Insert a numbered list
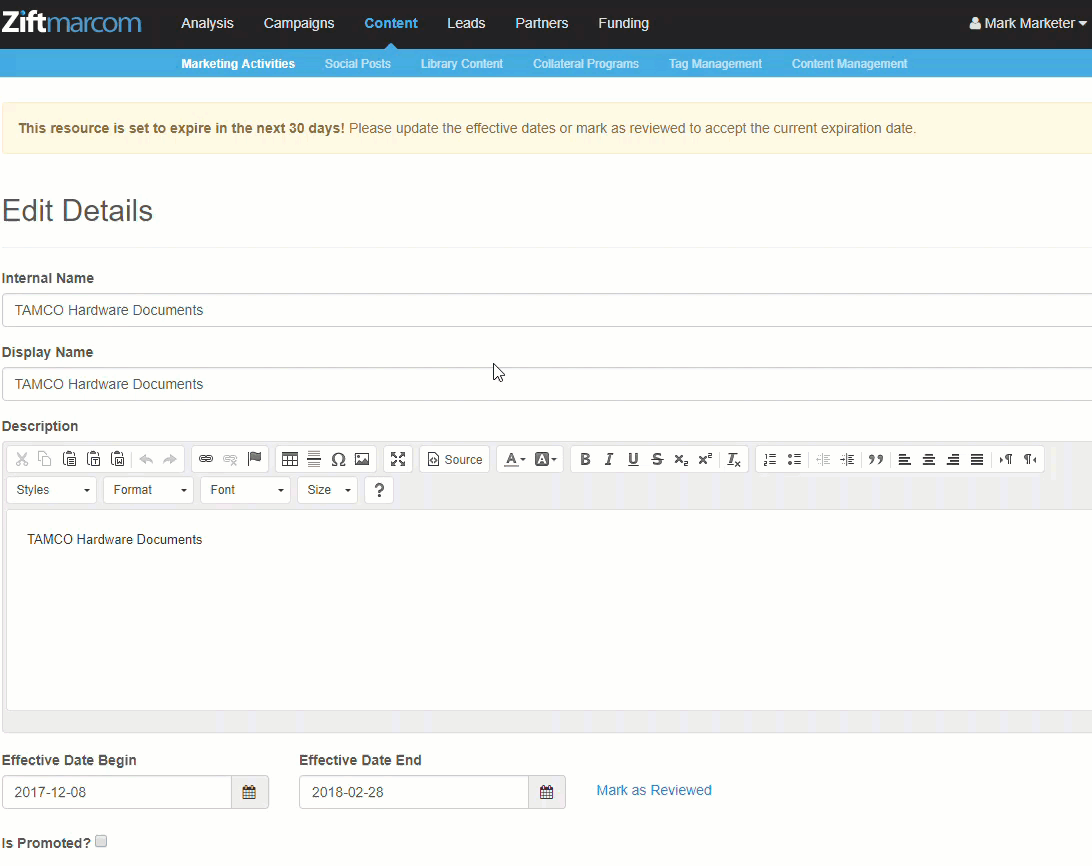Screen dimensions: 1092x866 pos(770,459)
